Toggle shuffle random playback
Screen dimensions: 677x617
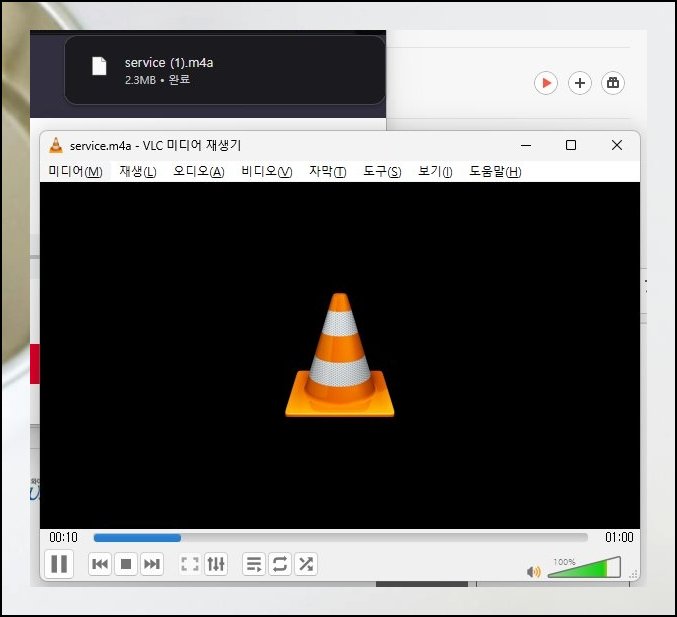[x=306, y=564]
